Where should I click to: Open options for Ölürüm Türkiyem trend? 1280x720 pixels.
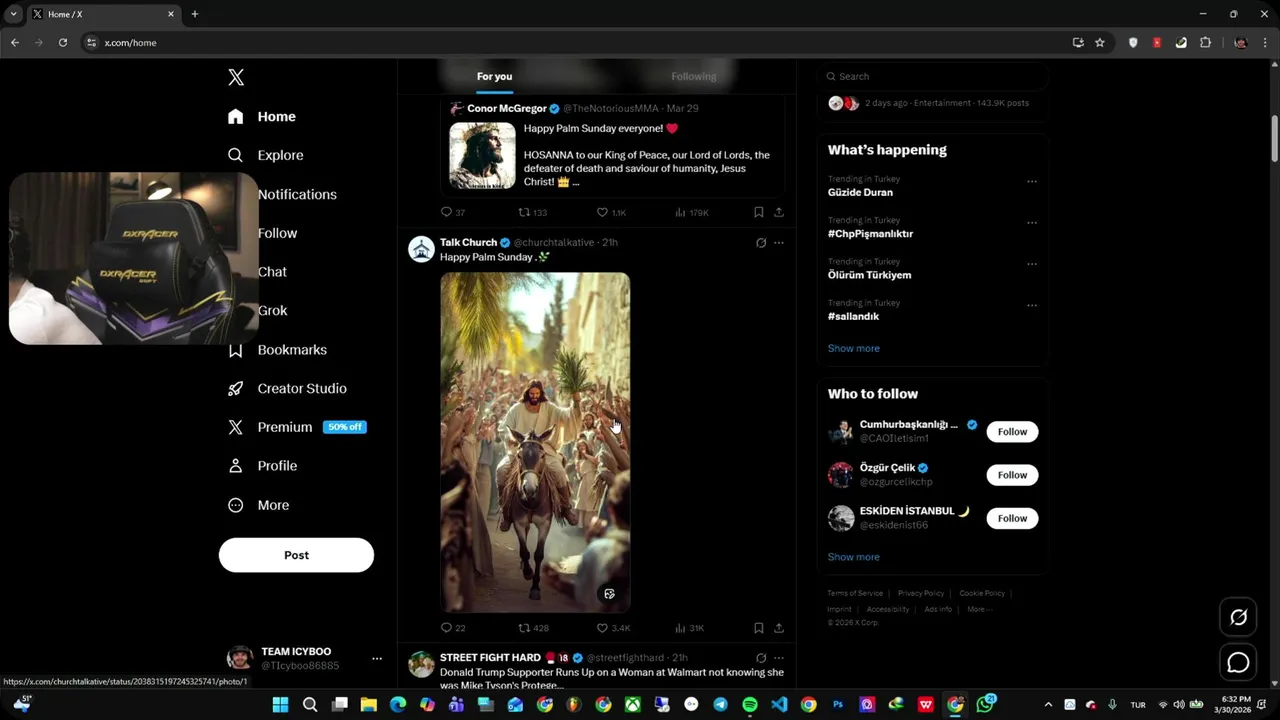pos(1032,264)
